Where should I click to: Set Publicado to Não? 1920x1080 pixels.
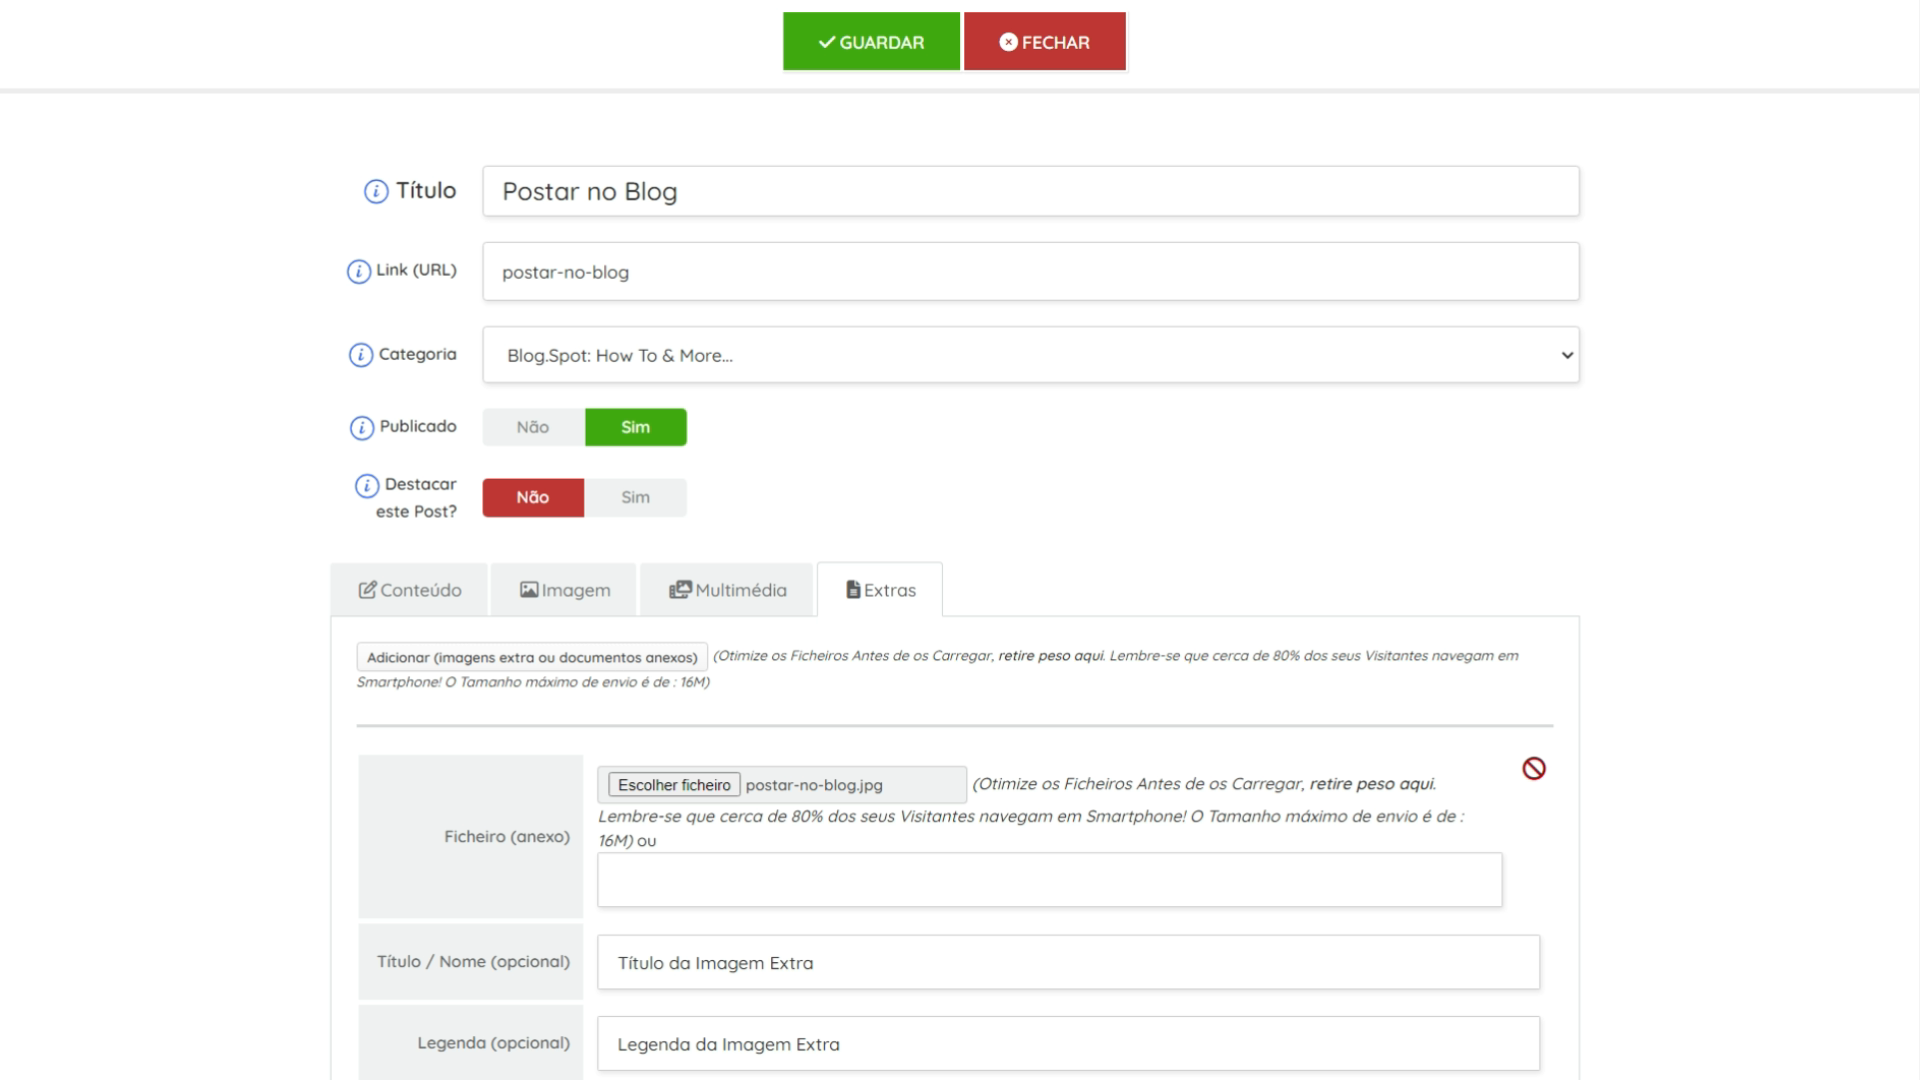click(533, 427)
